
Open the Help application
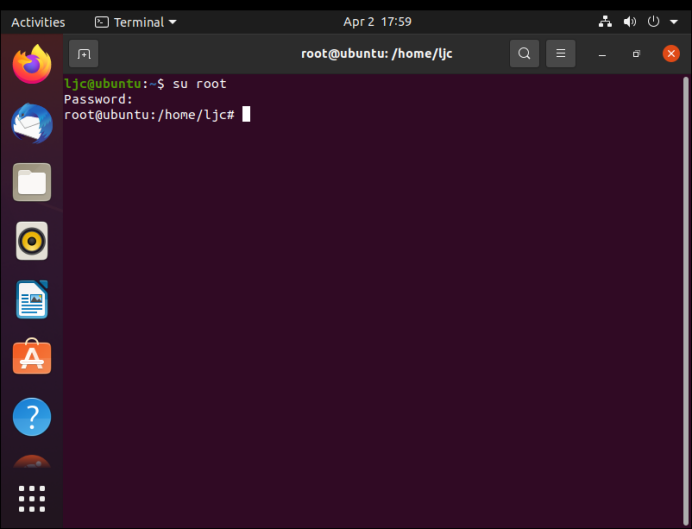coord(32,417)
